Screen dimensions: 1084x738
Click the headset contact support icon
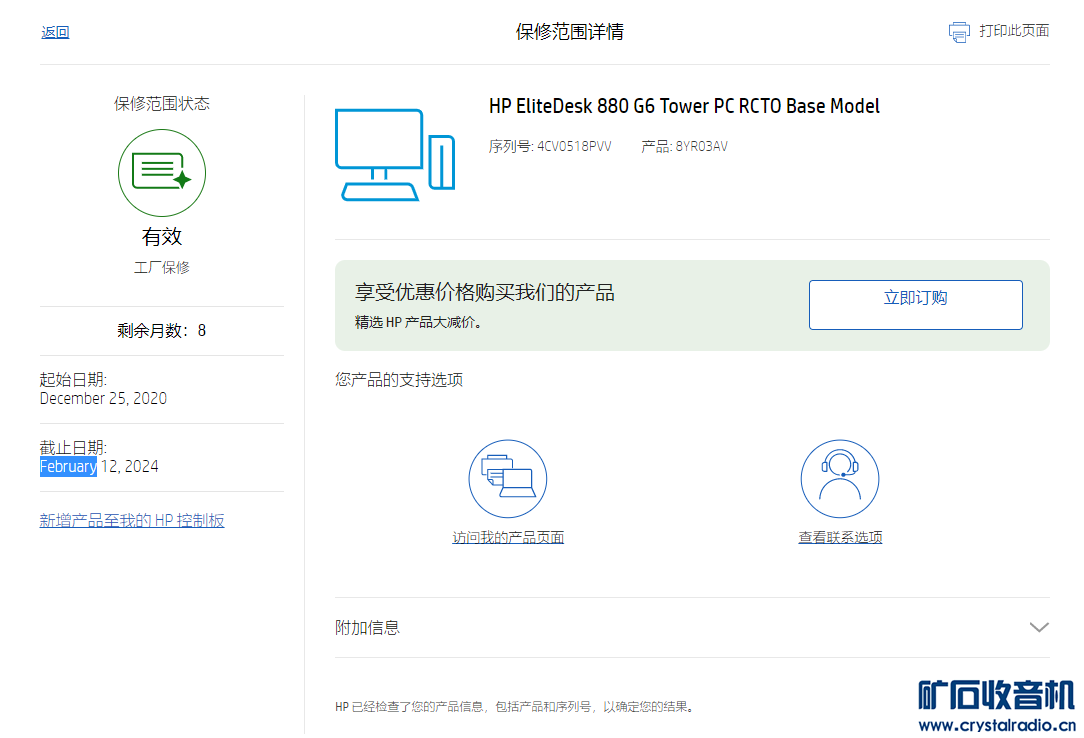[839, 479]
